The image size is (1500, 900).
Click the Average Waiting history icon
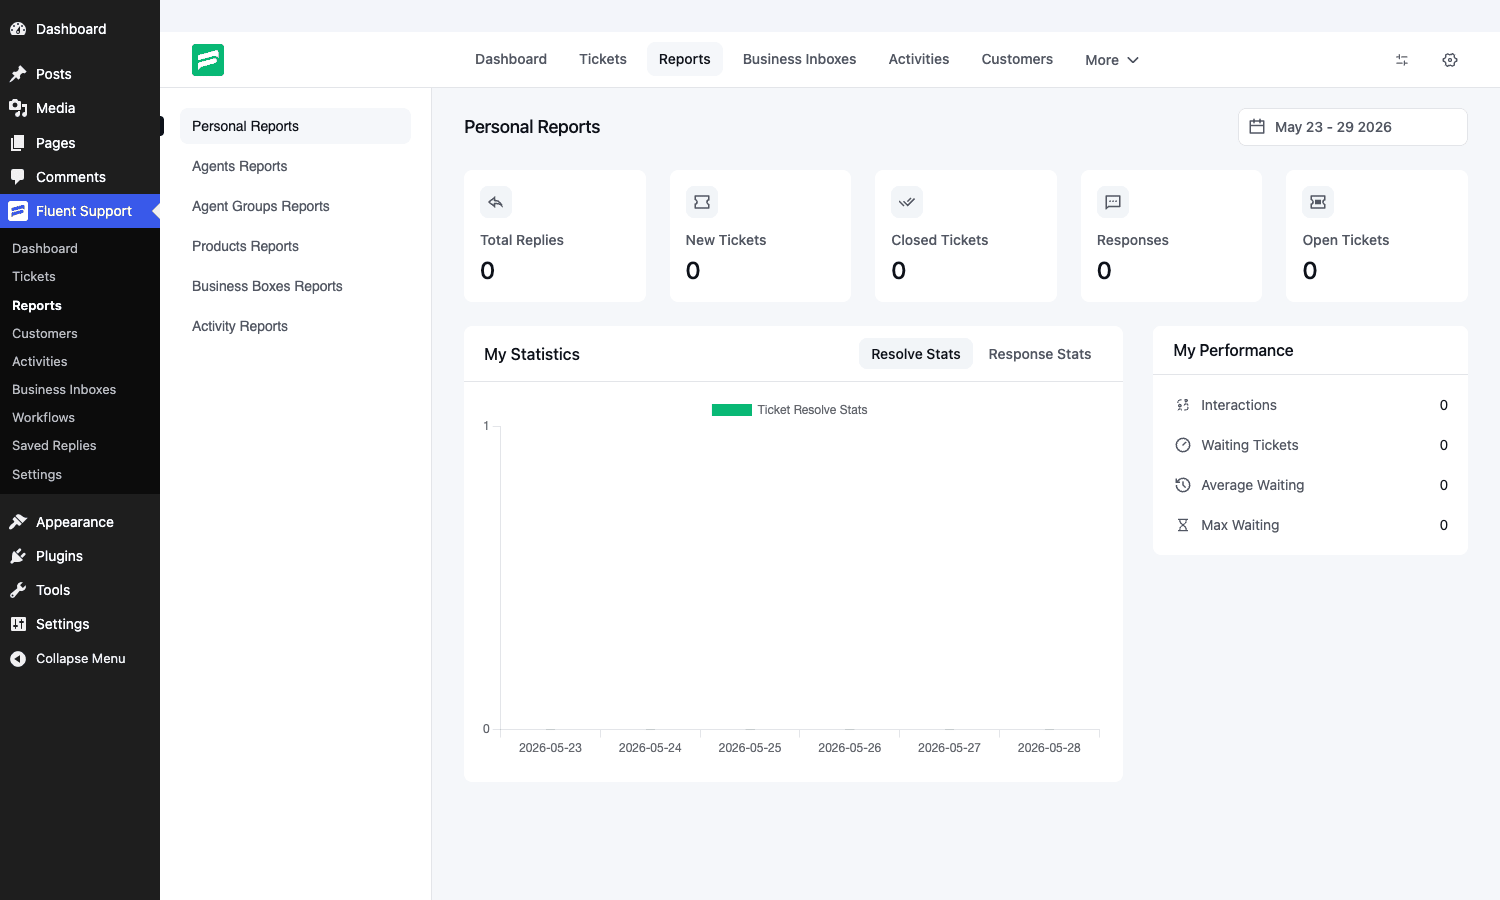pos(1183,485)
